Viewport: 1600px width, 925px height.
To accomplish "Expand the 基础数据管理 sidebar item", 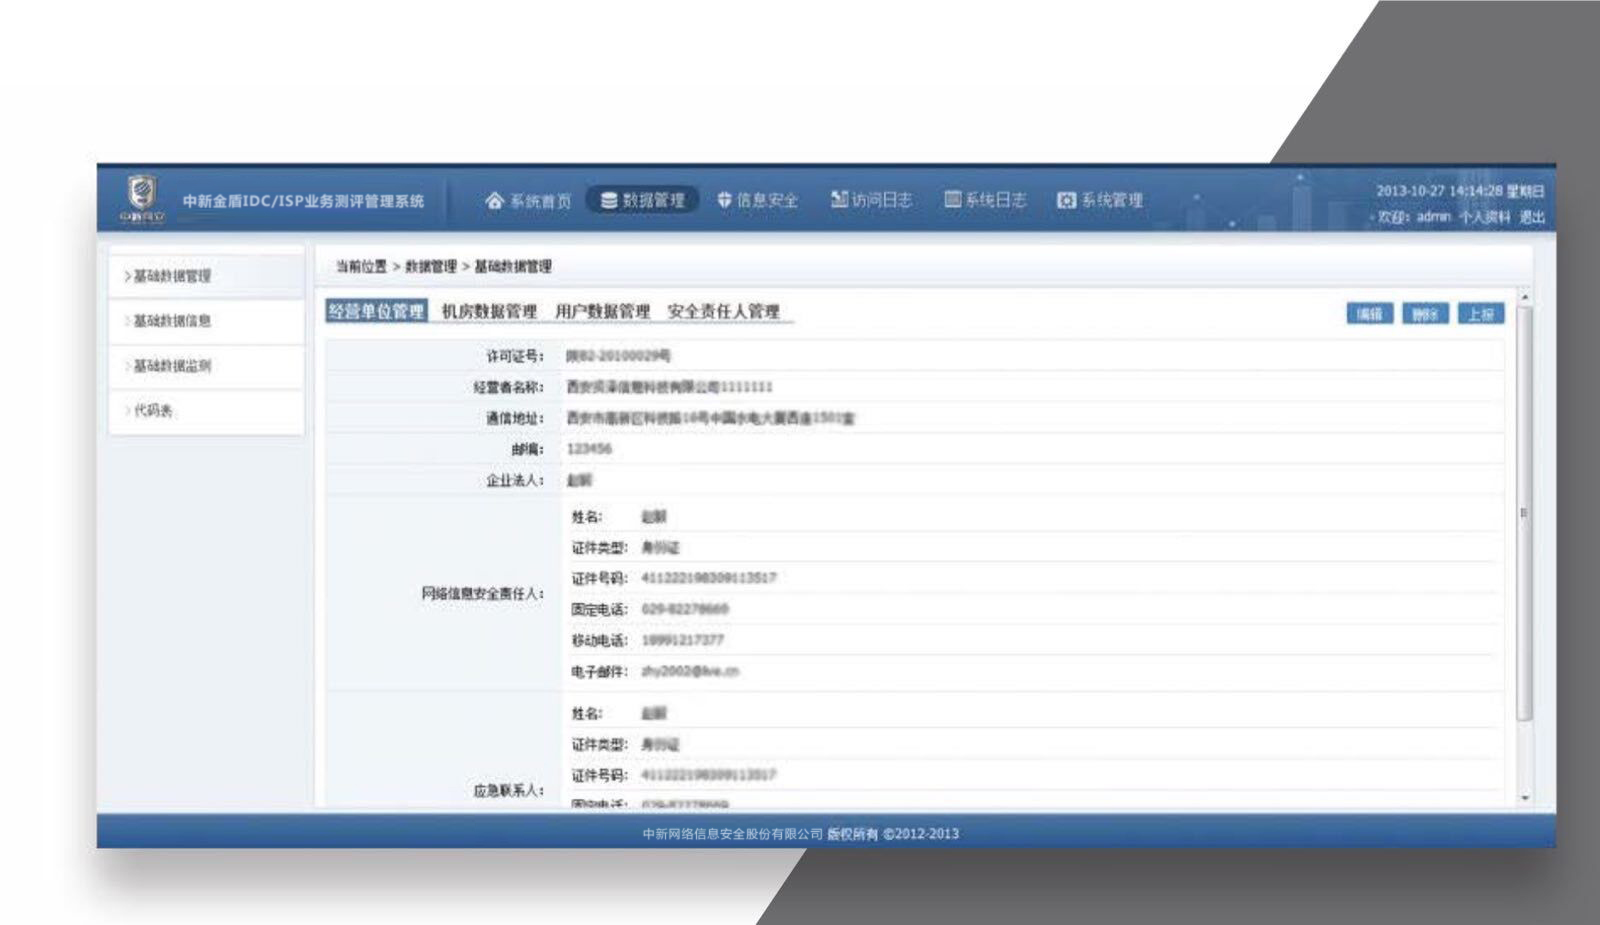I will pyautogui.click(x=171, y=276).
